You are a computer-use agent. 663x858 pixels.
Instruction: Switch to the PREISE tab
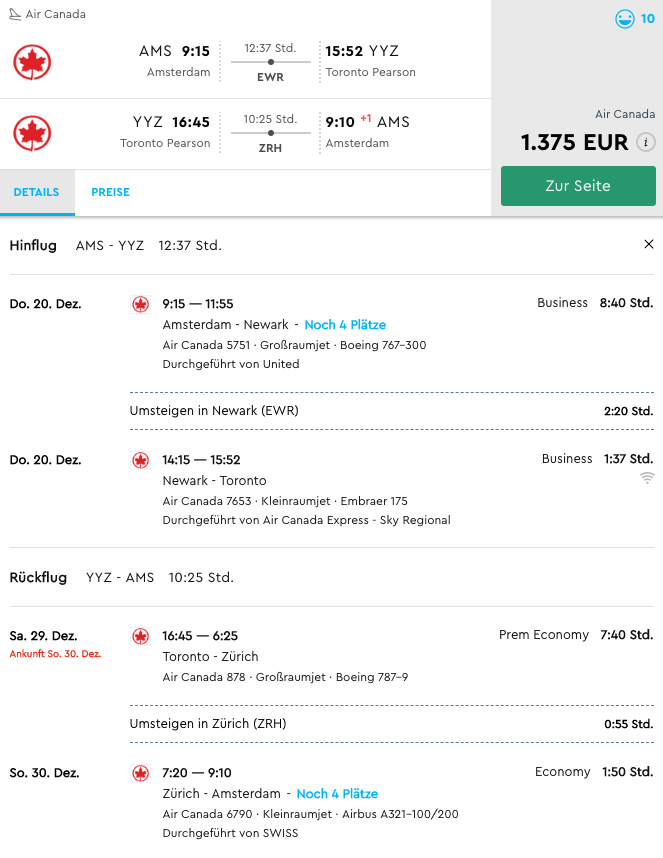coord(110,192)
